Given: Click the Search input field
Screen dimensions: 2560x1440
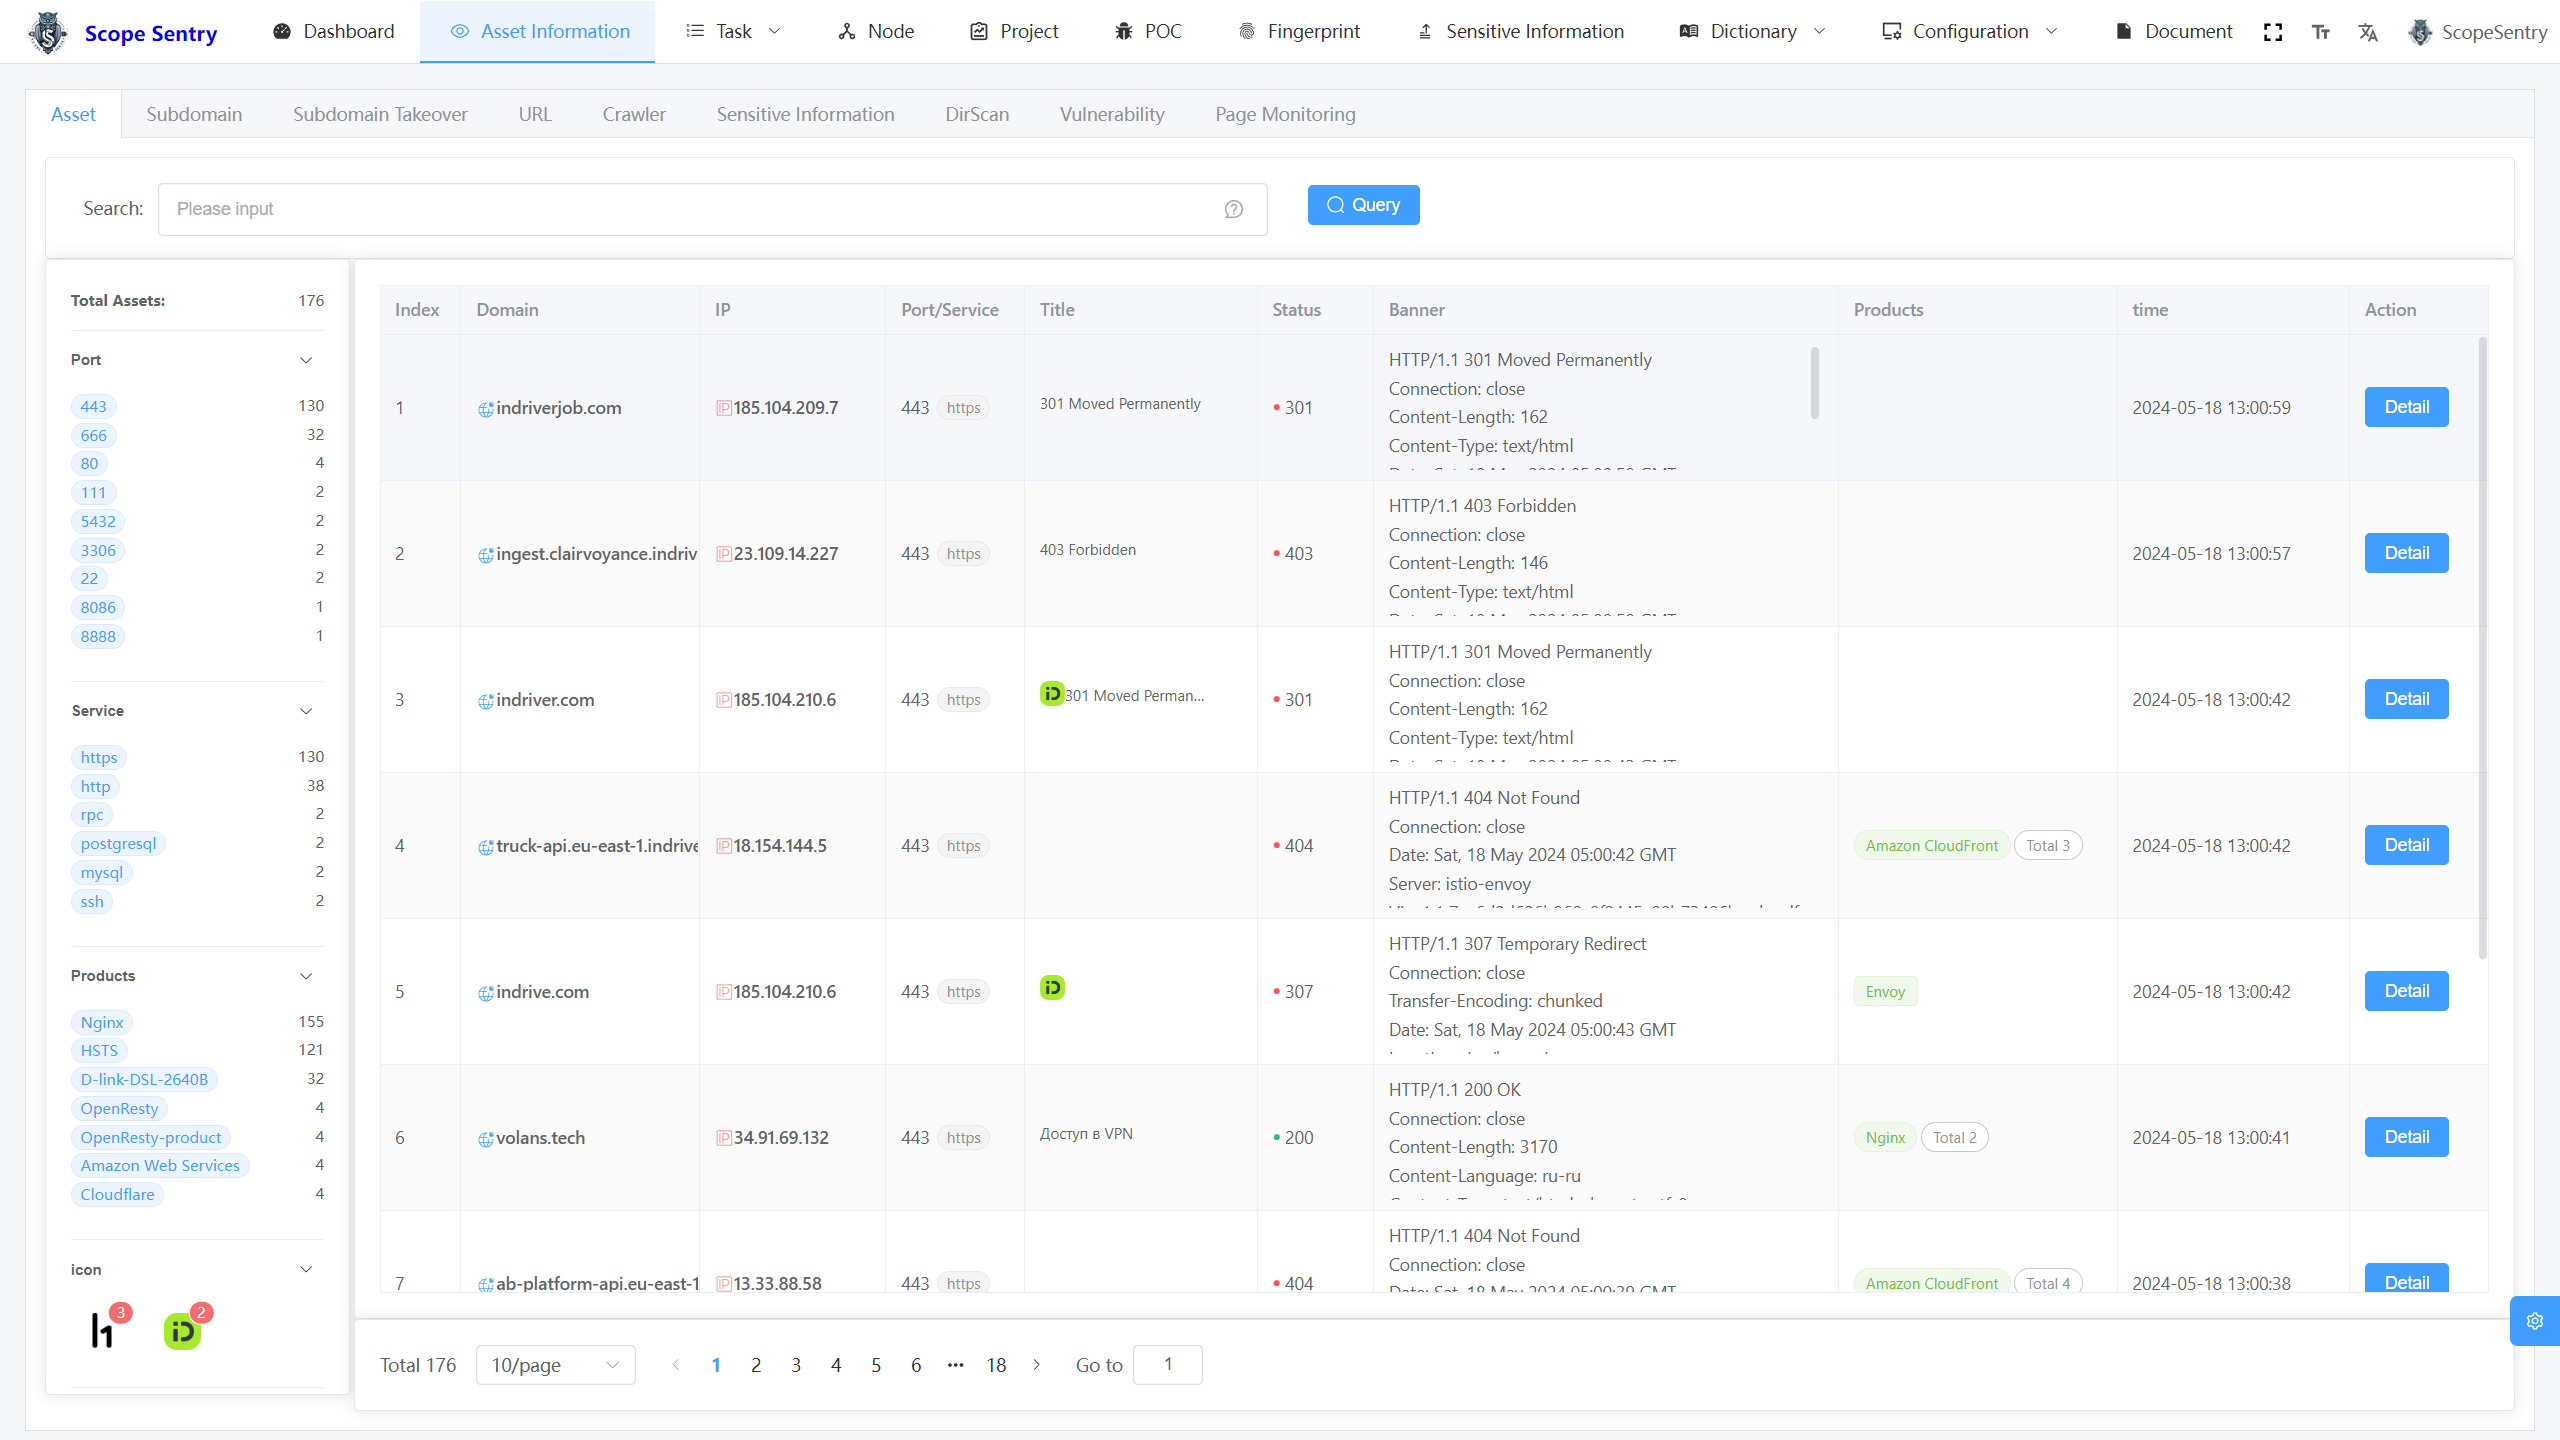Looking at the screenshot, I should 690,209.
